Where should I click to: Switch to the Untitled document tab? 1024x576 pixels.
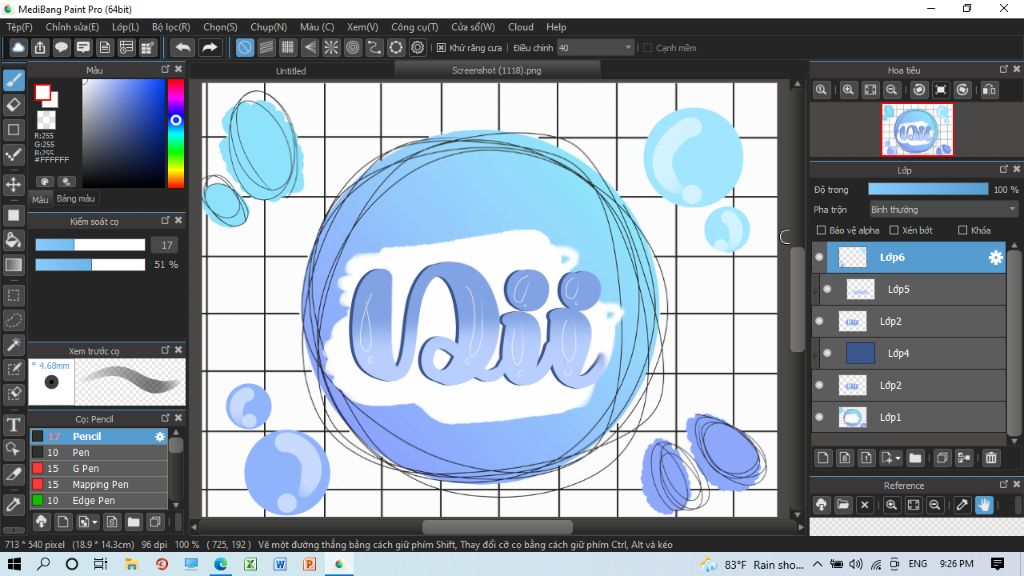[291, 71]
